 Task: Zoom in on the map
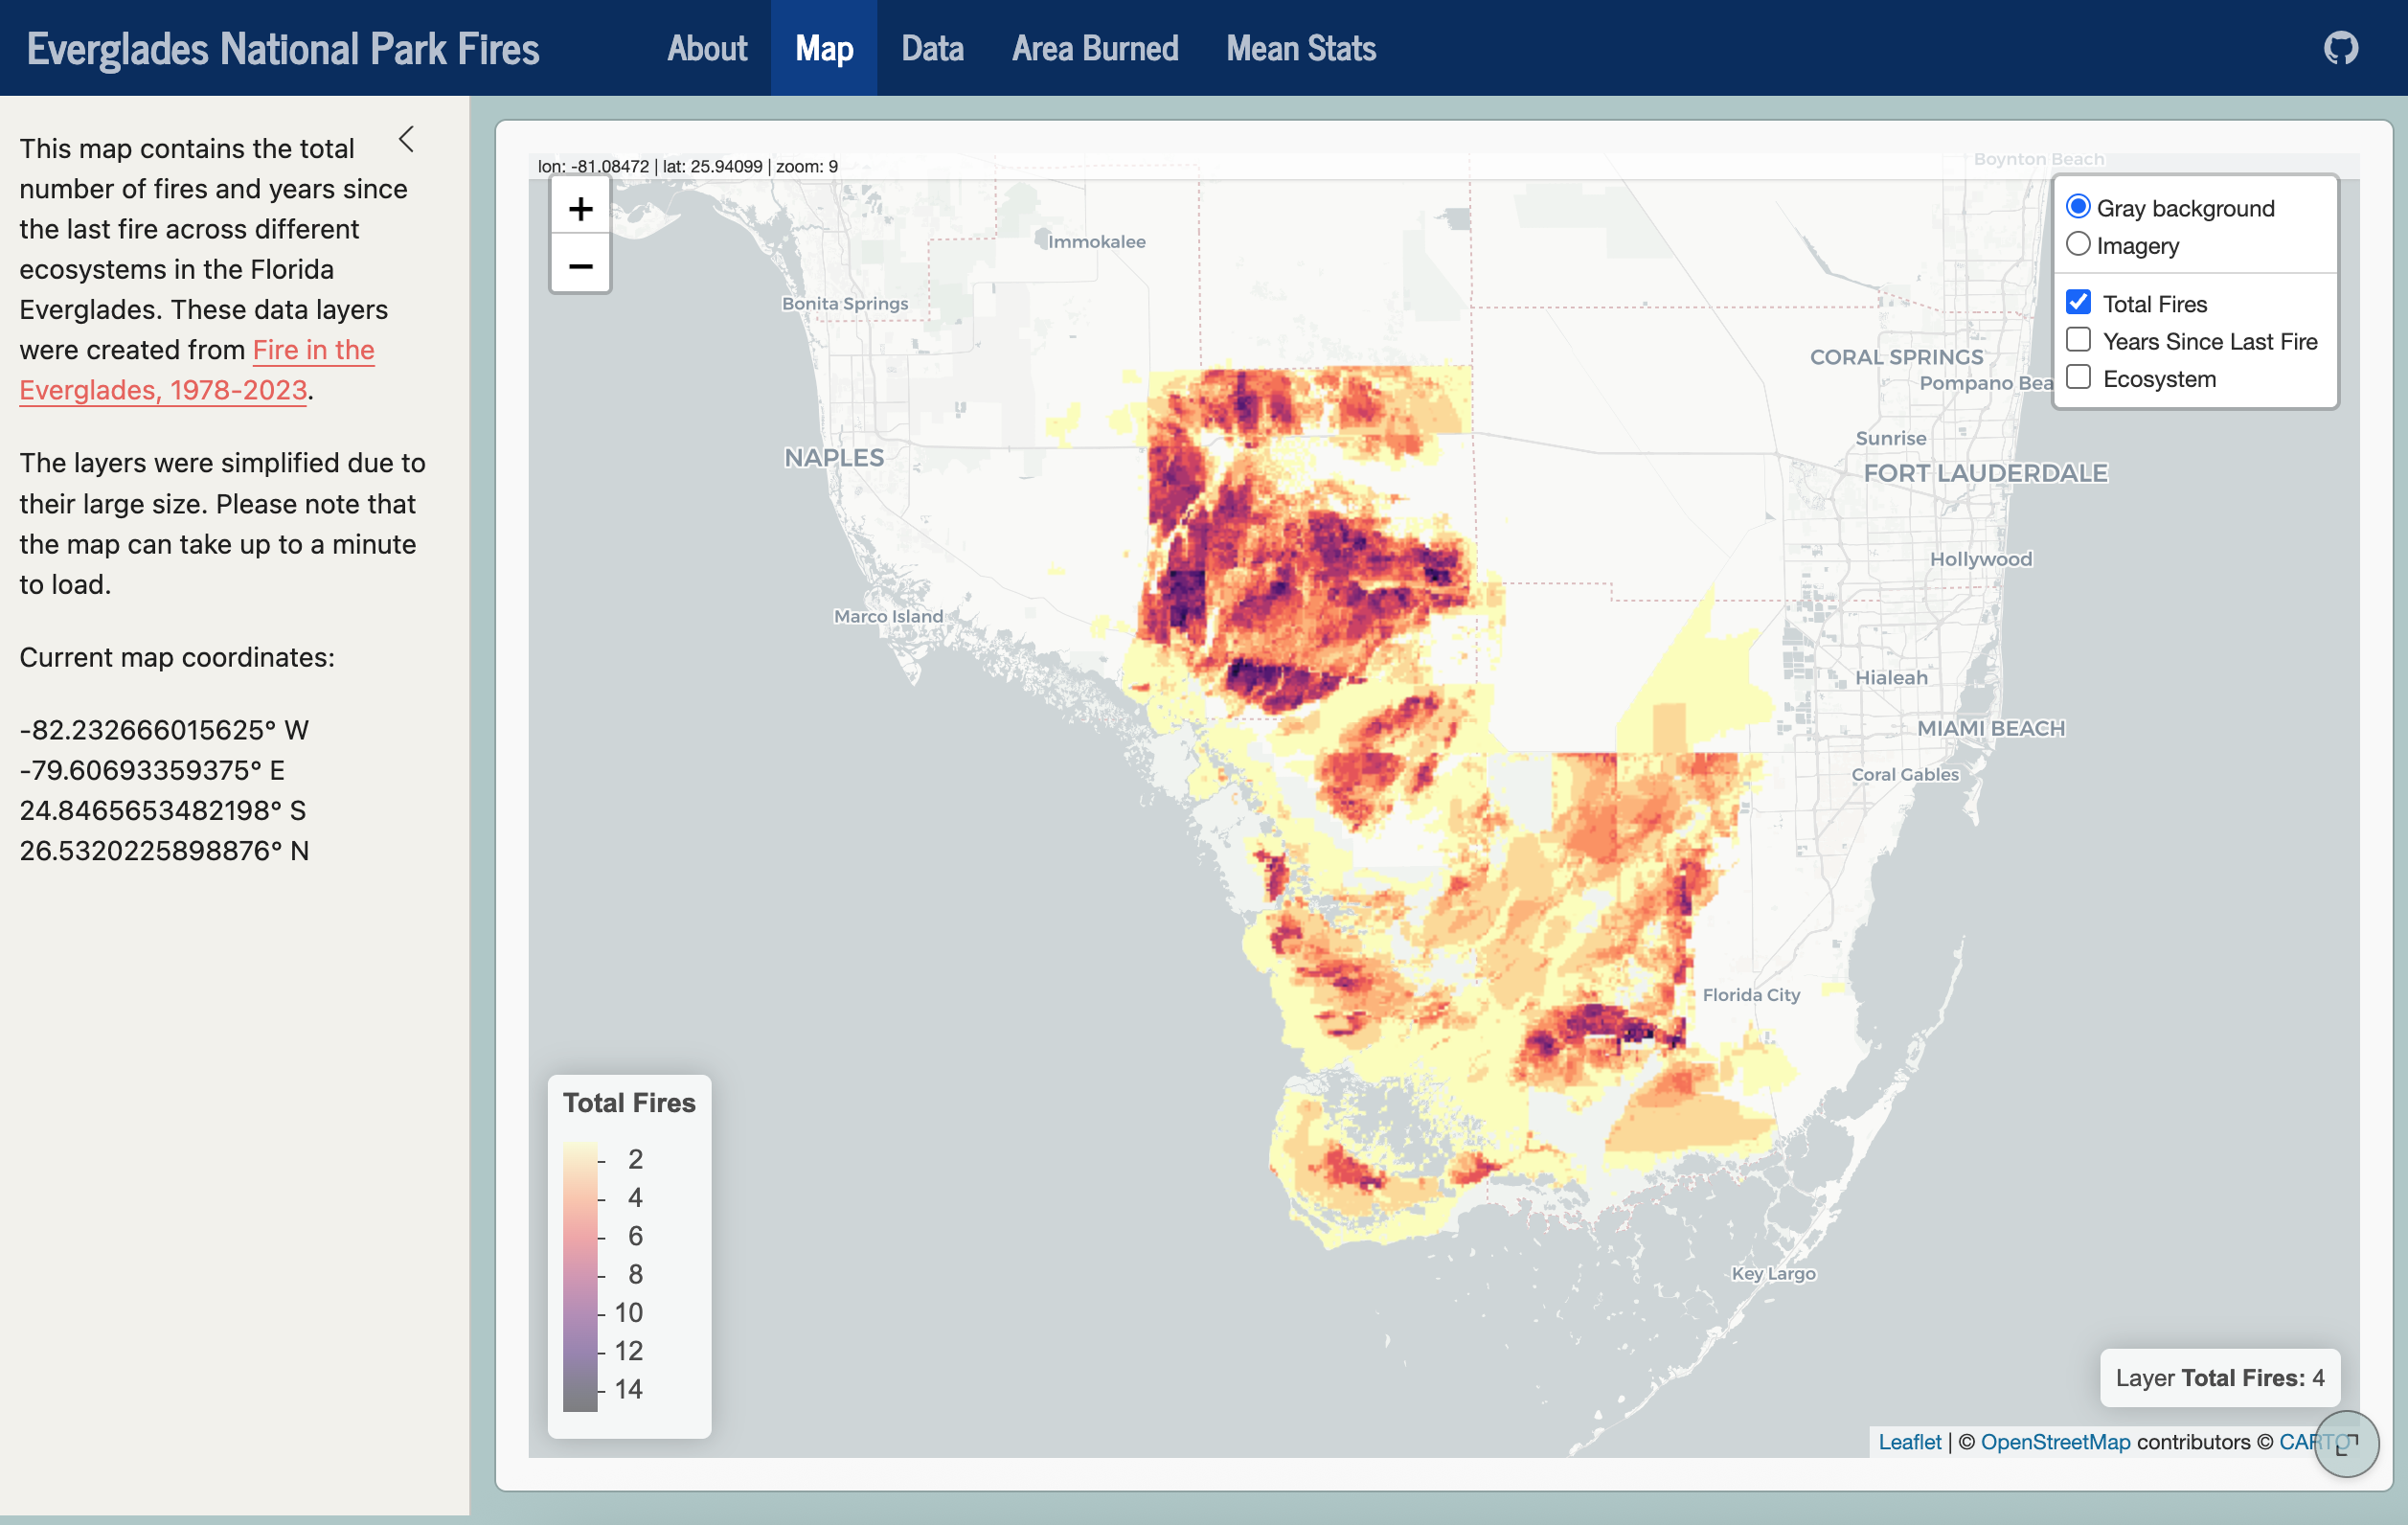coord(580,208)
